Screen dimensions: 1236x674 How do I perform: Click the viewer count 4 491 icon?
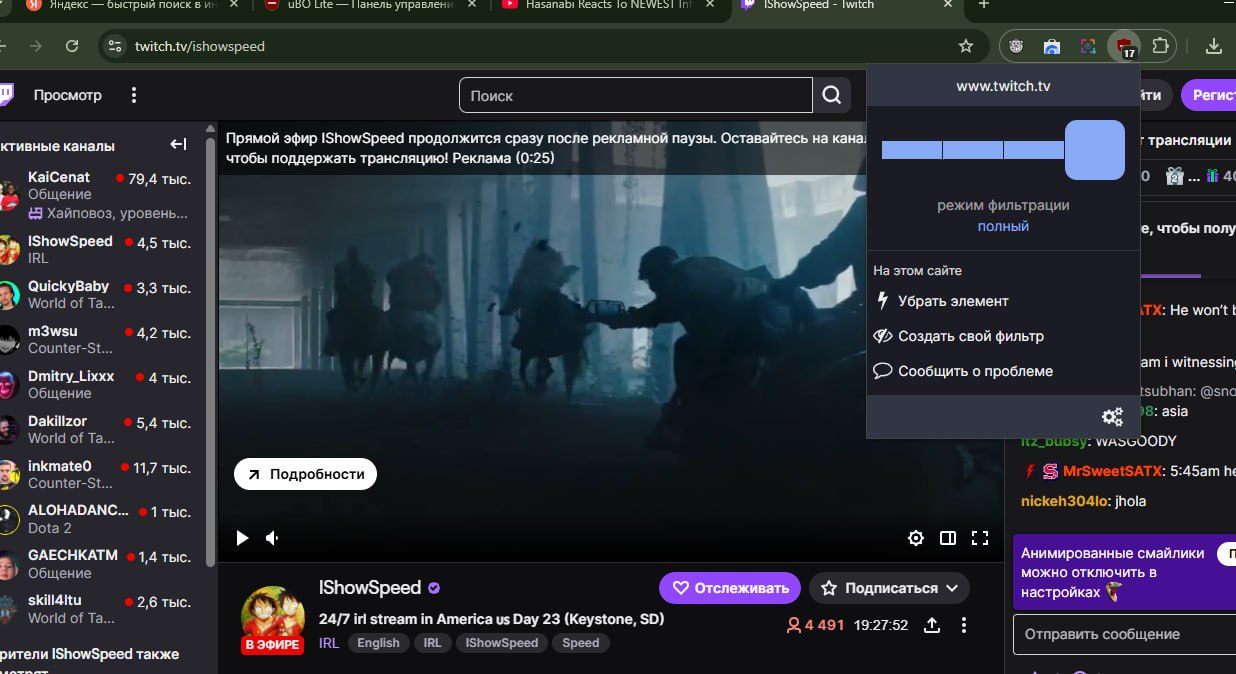[x=795, y=625]
